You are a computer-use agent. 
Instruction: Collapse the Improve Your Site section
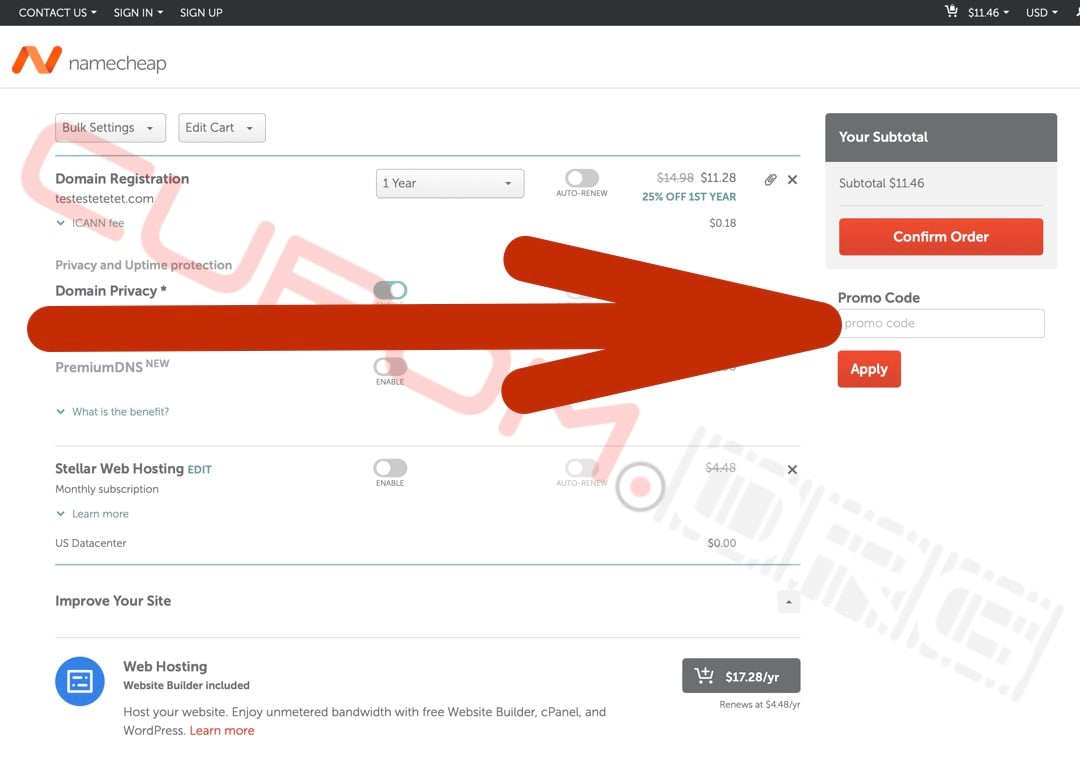pyautogui.click(x=789, y=602)
